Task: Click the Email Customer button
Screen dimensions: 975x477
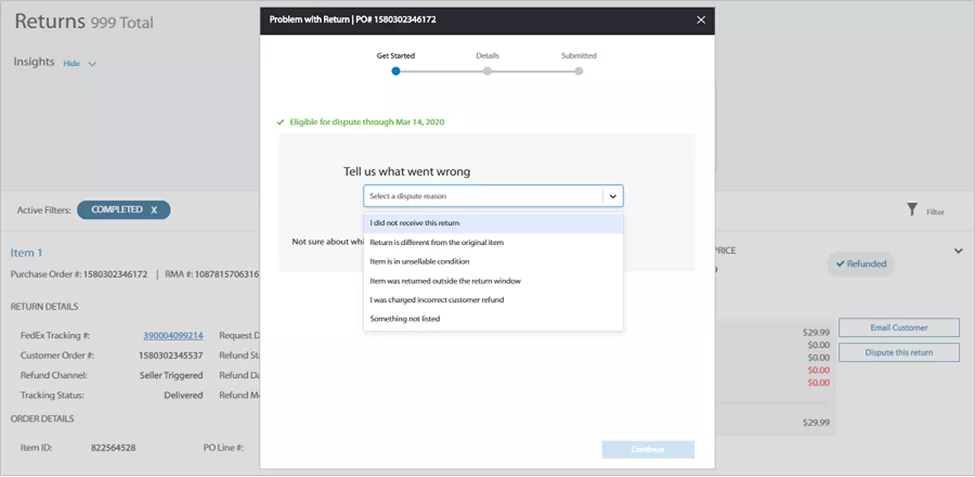Action: click(x=898, y=327)
